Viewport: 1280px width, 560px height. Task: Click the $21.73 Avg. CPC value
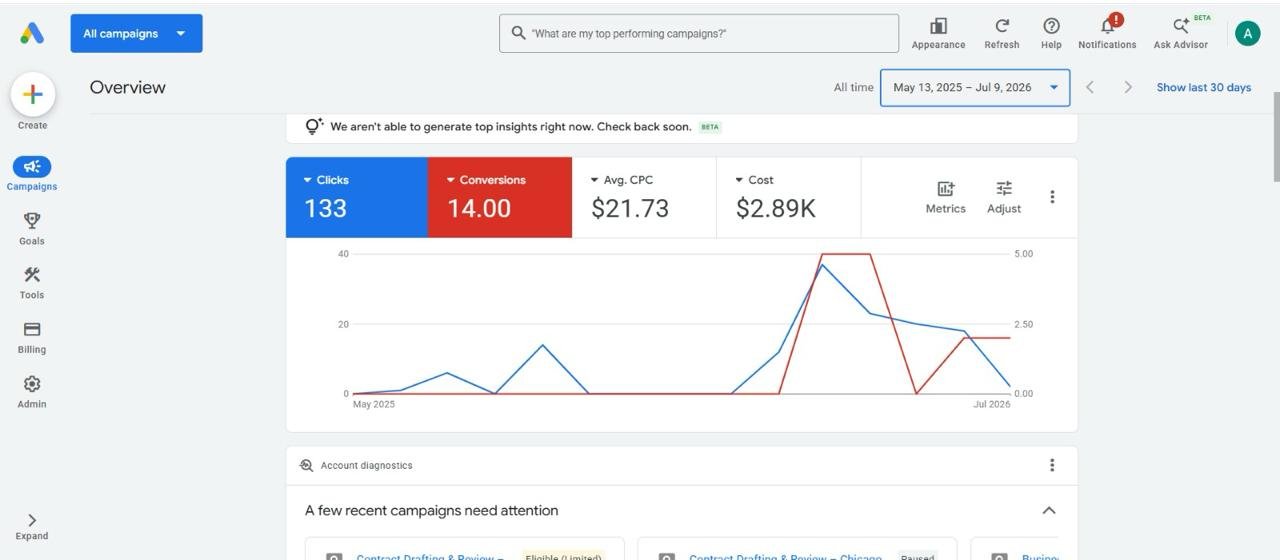coord(630,208)
